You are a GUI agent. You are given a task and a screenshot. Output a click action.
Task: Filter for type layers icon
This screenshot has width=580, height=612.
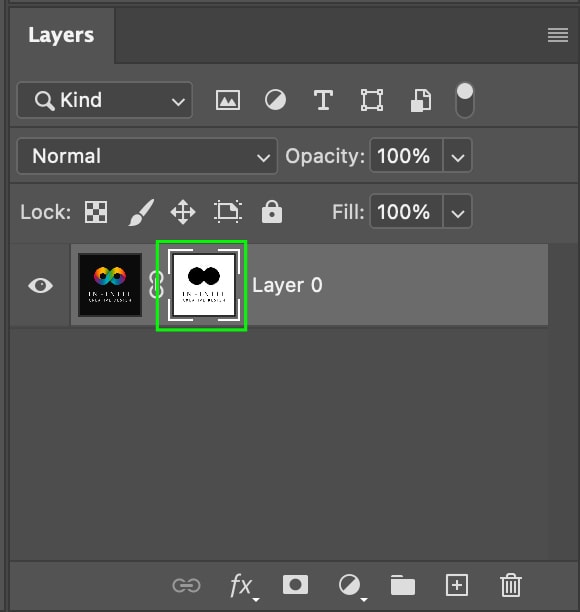tap(324, 100)
